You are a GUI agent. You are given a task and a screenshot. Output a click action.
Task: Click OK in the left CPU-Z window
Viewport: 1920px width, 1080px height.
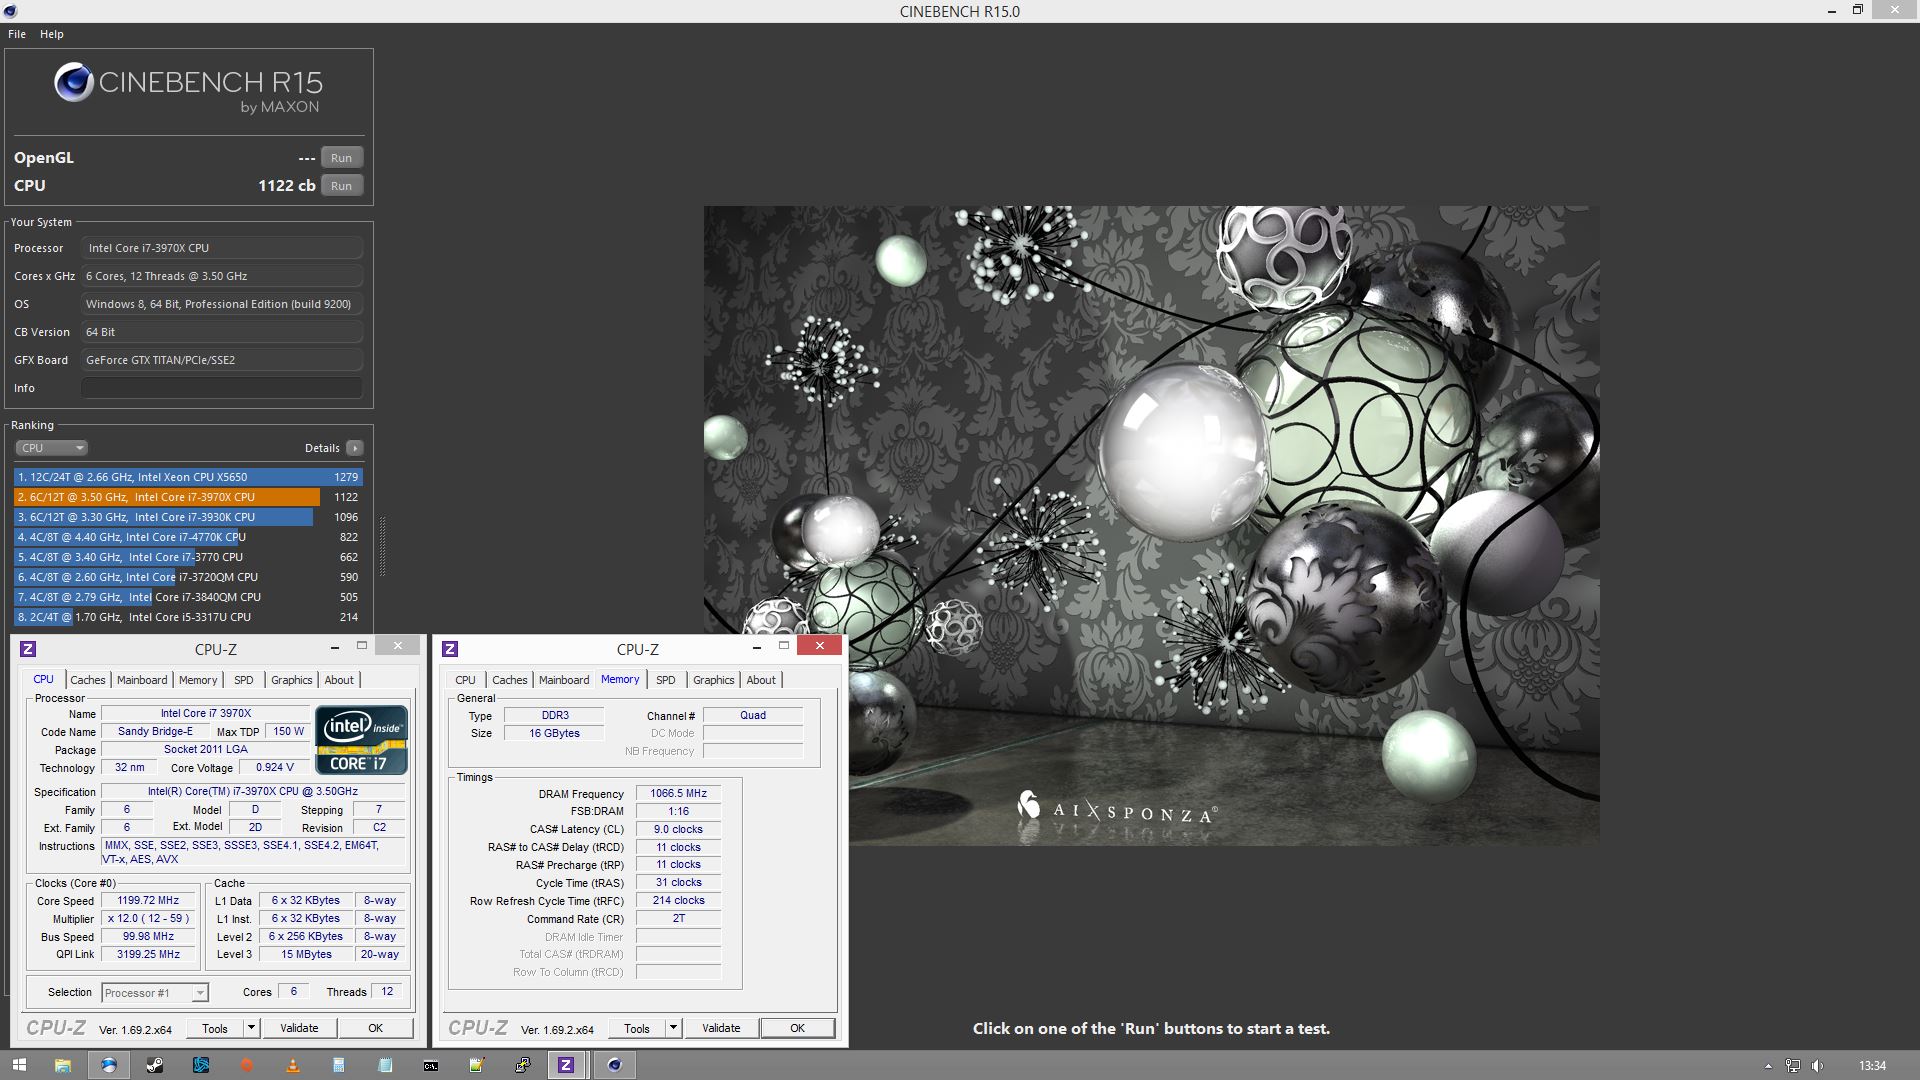tap(375, 1028)
